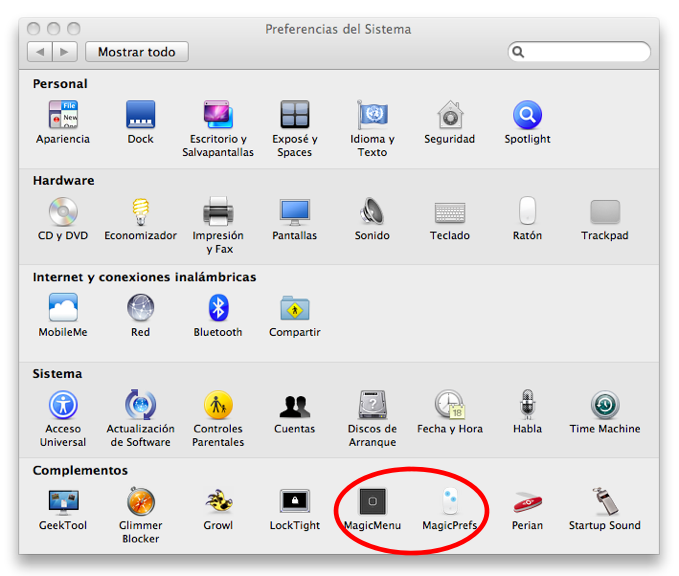Open Perian preference pane
Viewport: 679px width, 576px height.
[527, 501]
